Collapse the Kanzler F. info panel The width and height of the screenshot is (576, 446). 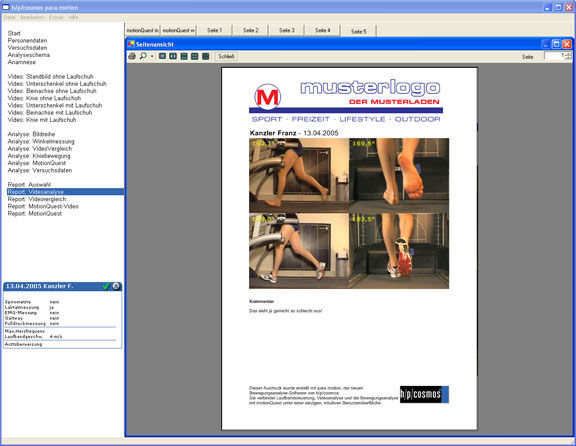click(x=116, y=286)
